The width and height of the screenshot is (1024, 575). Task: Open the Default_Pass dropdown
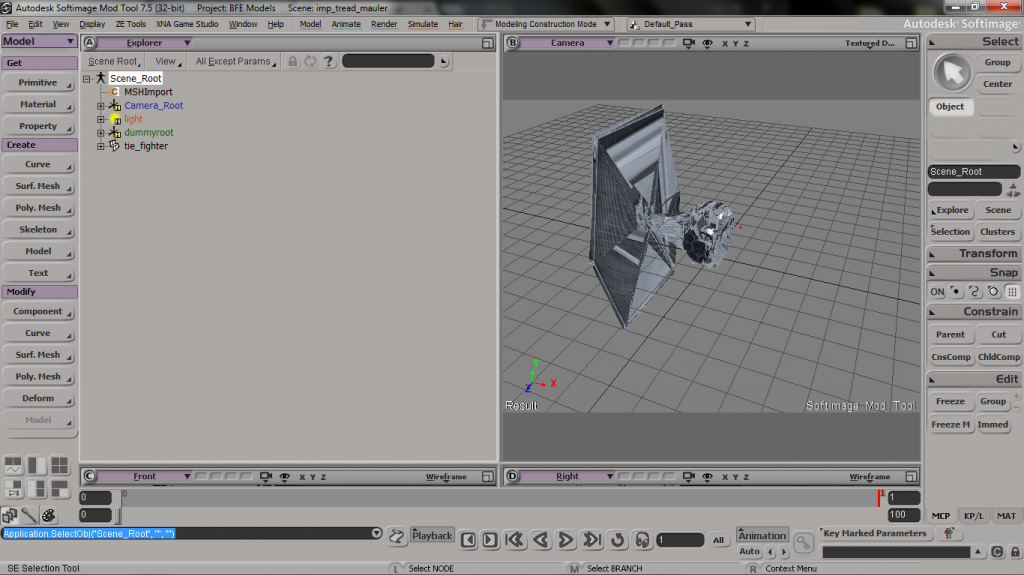[x=690, y=24]
